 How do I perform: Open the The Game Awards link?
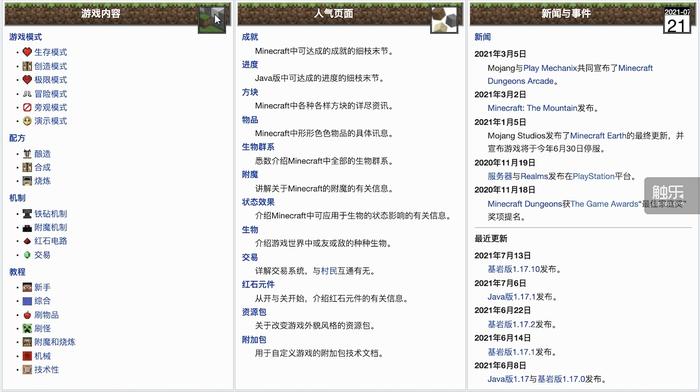point(604,204)
